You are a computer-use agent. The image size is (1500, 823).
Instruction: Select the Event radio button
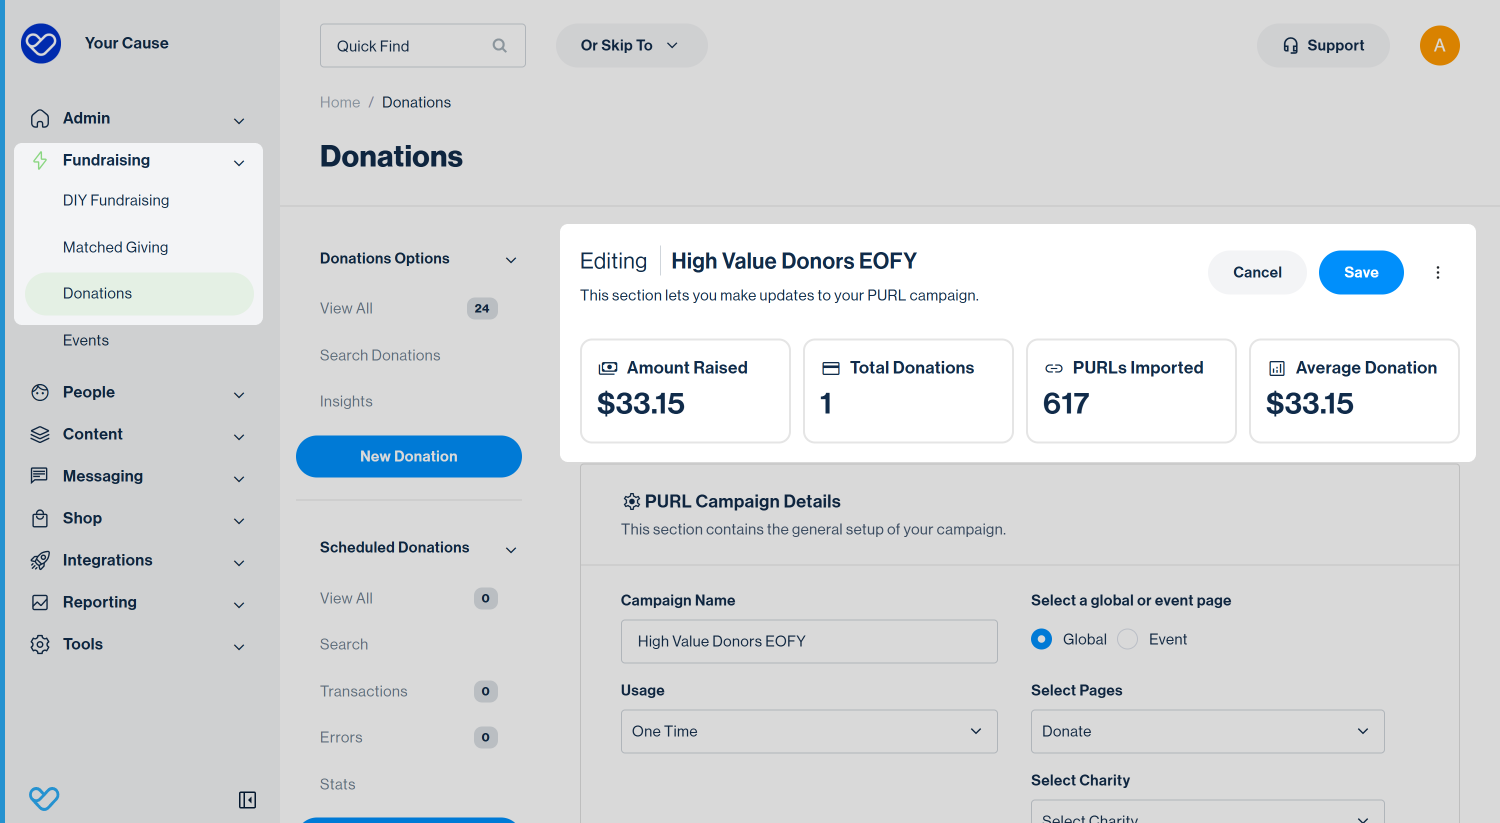tap(1128, 639)
